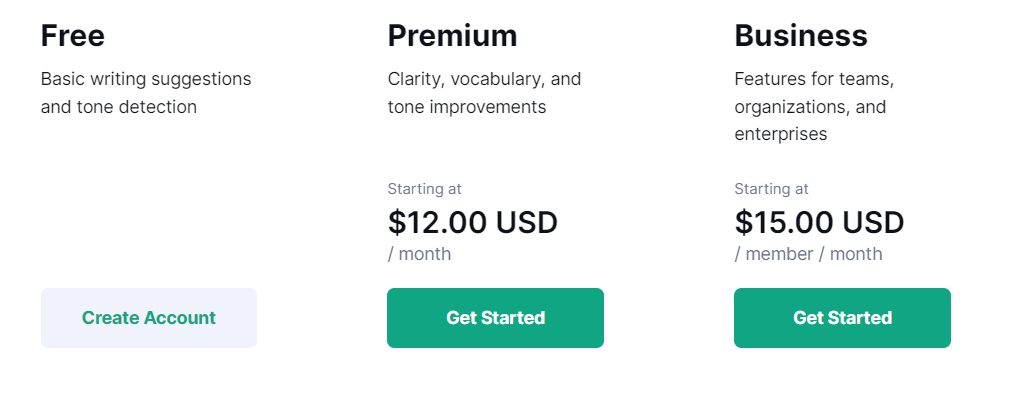Click the $12.00 USD price
The height and width of the screenshot is (408, 1029).
(x=472, y=222)
